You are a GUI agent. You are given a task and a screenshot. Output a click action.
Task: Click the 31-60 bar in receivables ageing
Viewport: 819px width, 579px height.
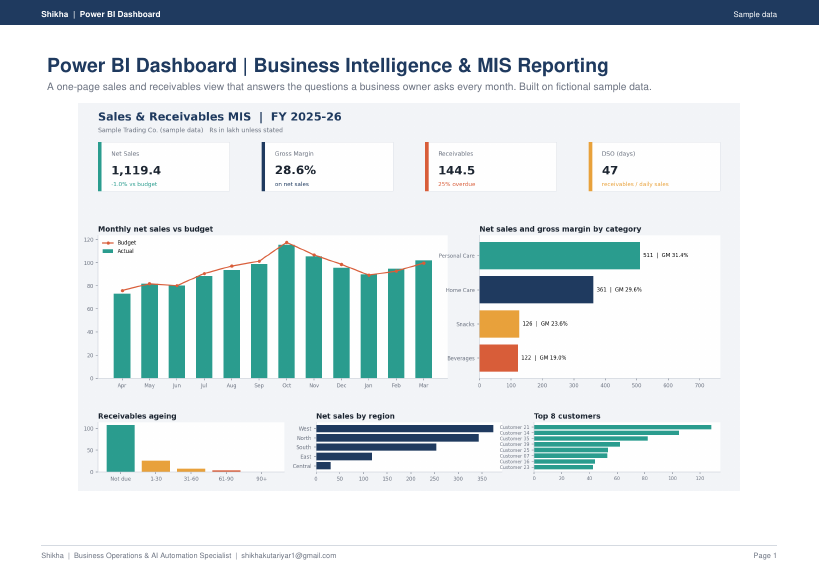pyautogui.click(x=191, y=470)
